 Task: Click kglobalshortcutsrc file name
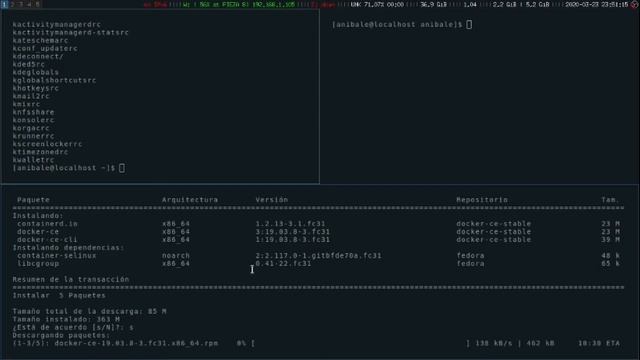54,80
